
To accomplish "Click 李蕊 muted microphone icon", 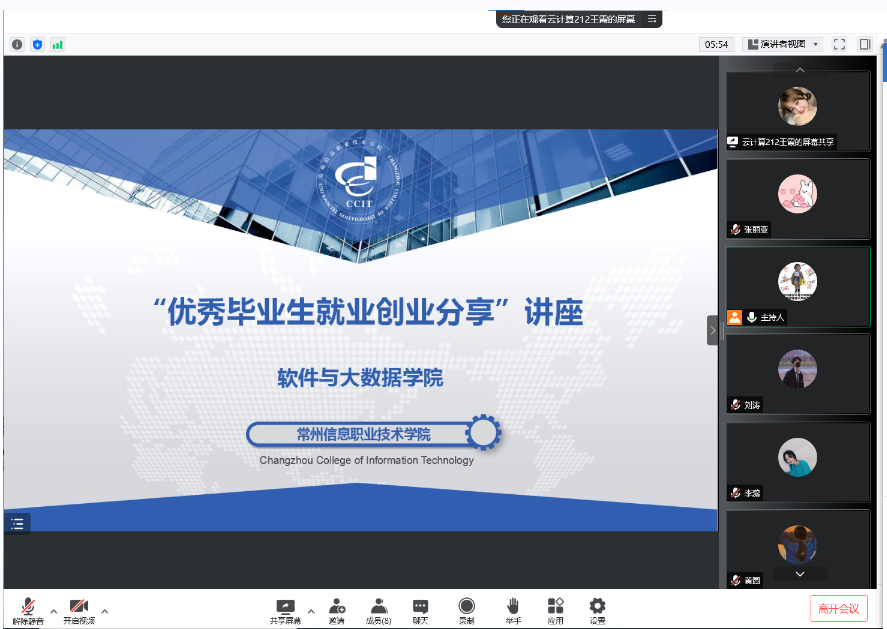I will [735, 493].
